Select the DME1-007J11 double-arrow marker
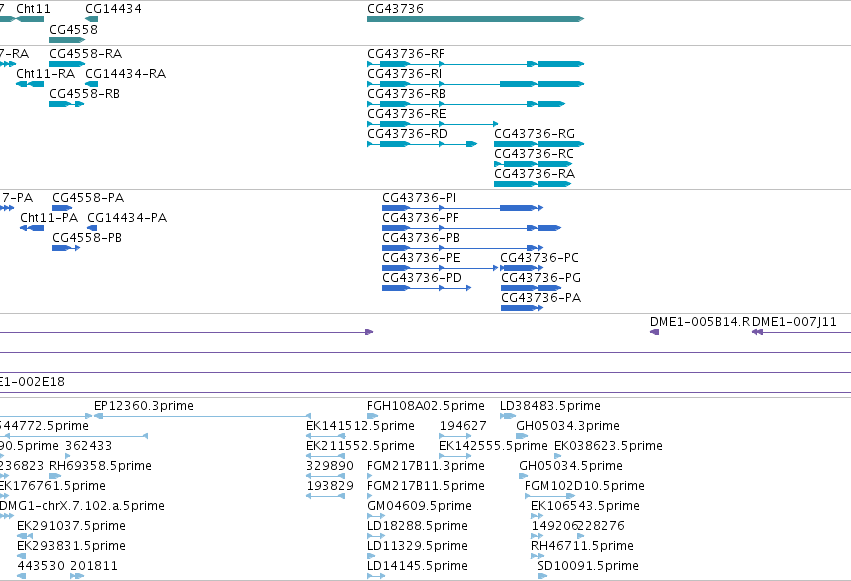Viewport: 851px width, 581px height. [757, 332]
